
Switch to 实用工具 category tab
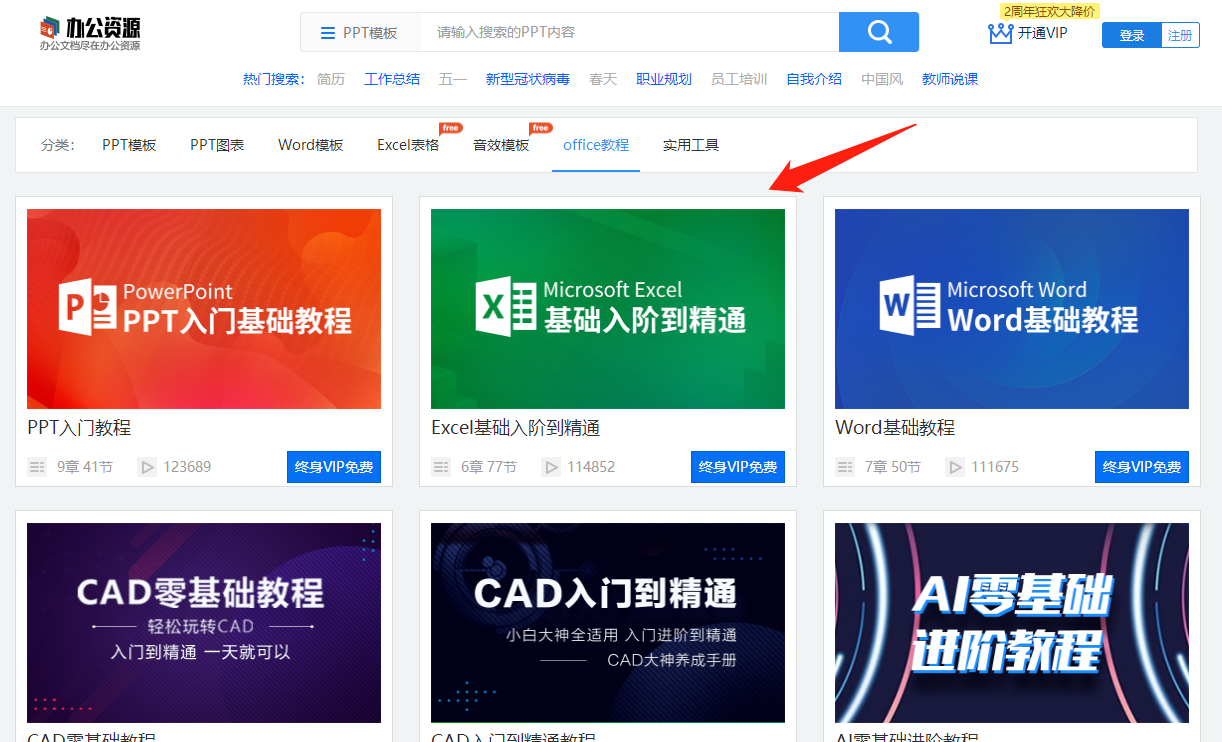[x=691, y=145]
